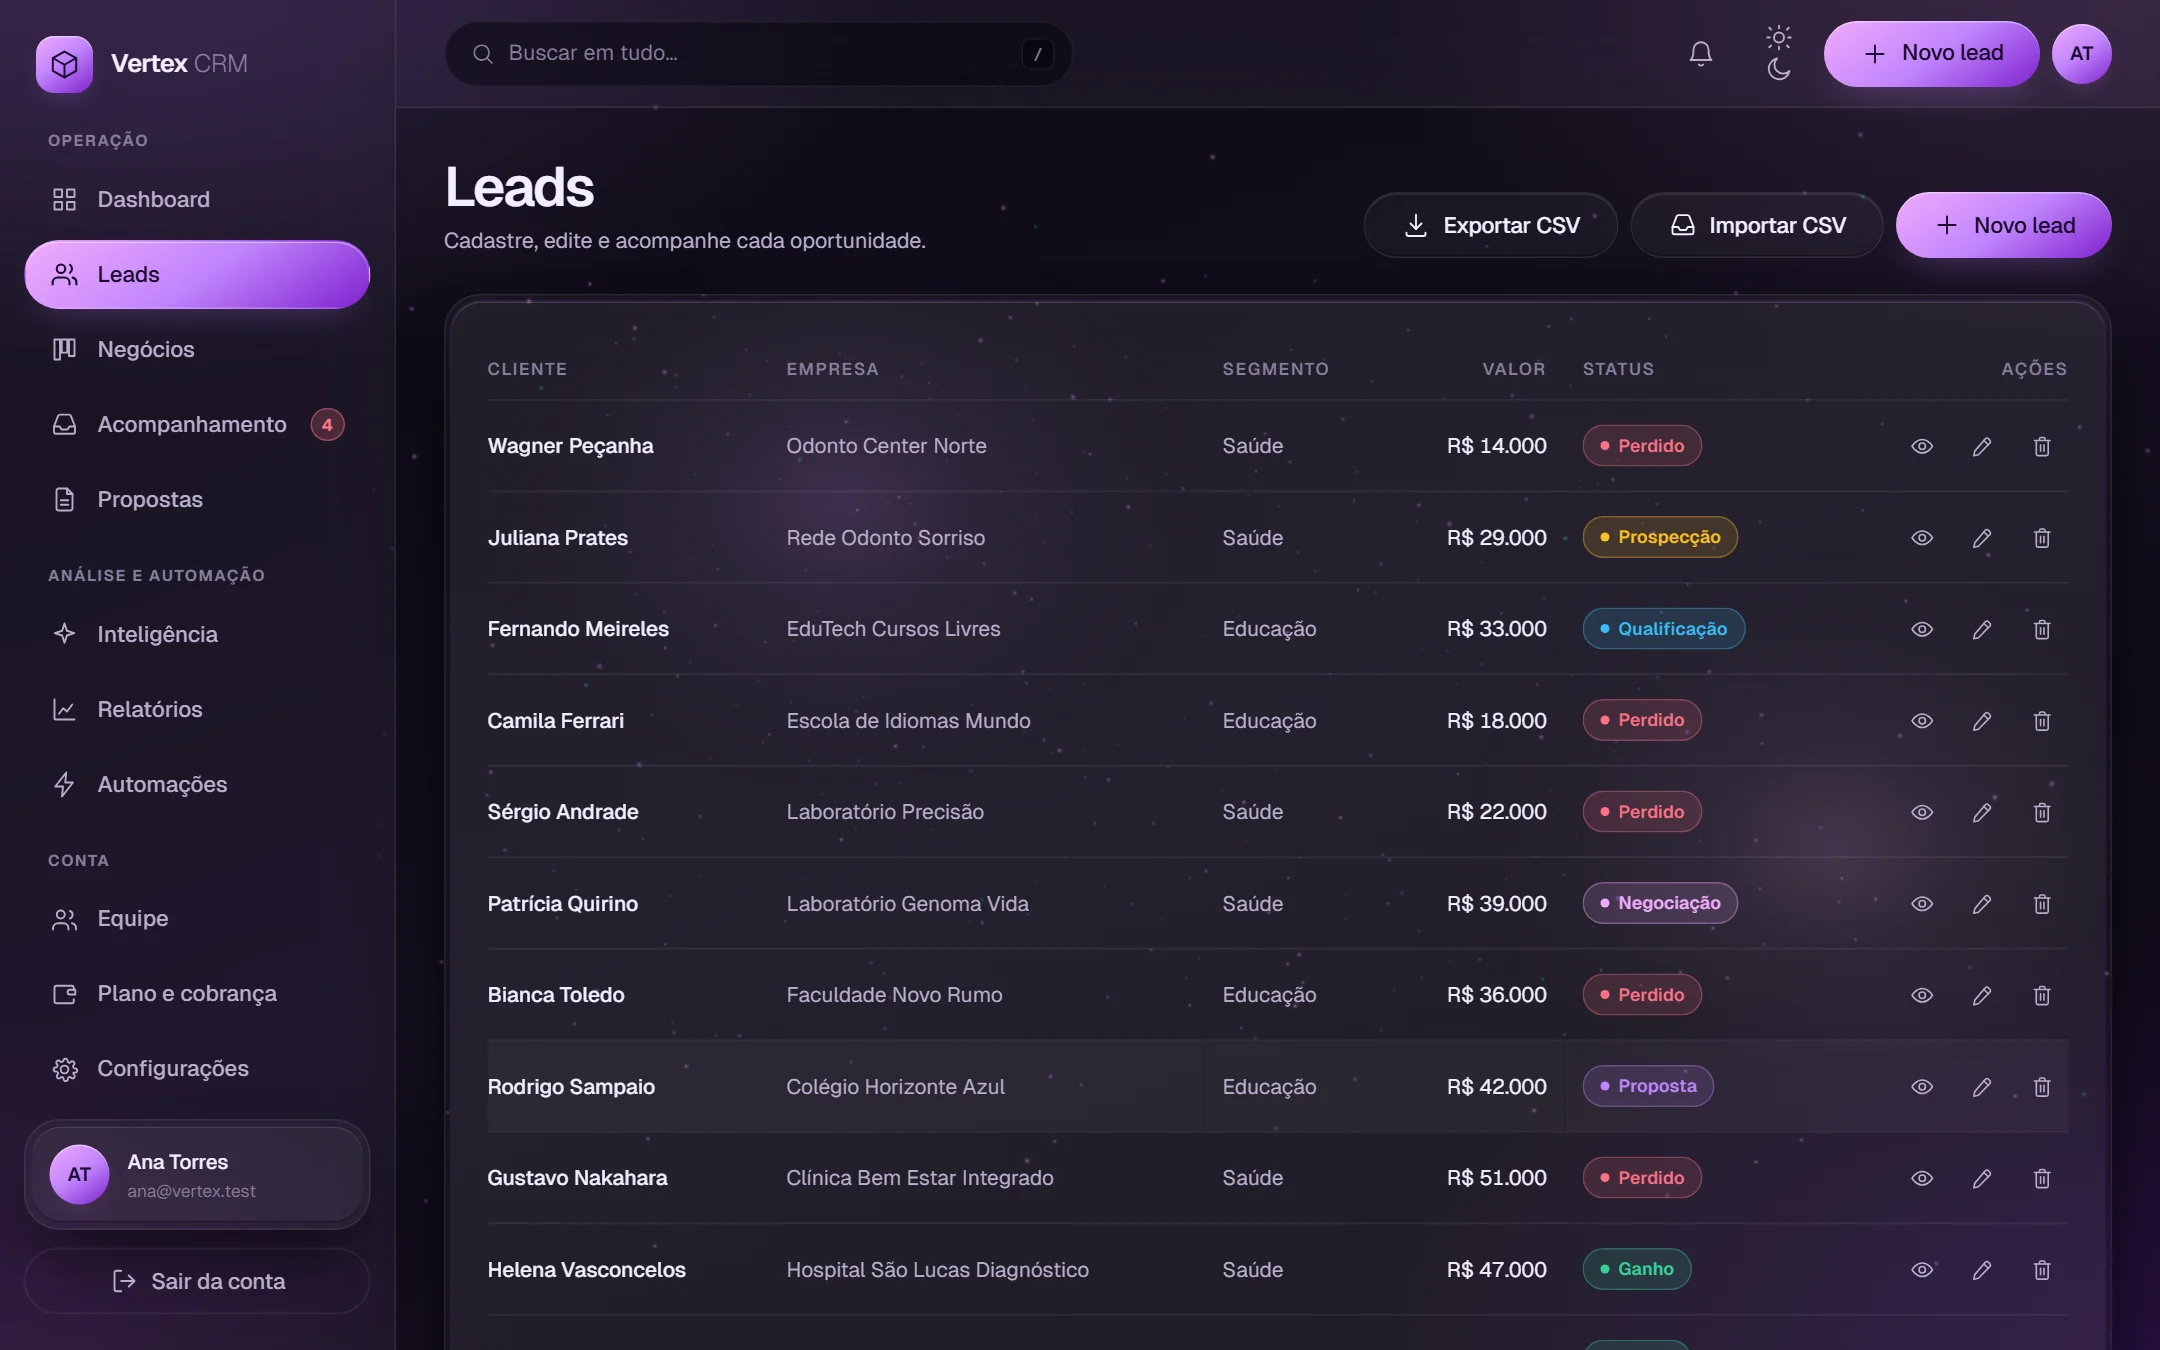Delete Patrícia Quirino lead trash icon
2160x1350 pixels.
point(2041,904)
